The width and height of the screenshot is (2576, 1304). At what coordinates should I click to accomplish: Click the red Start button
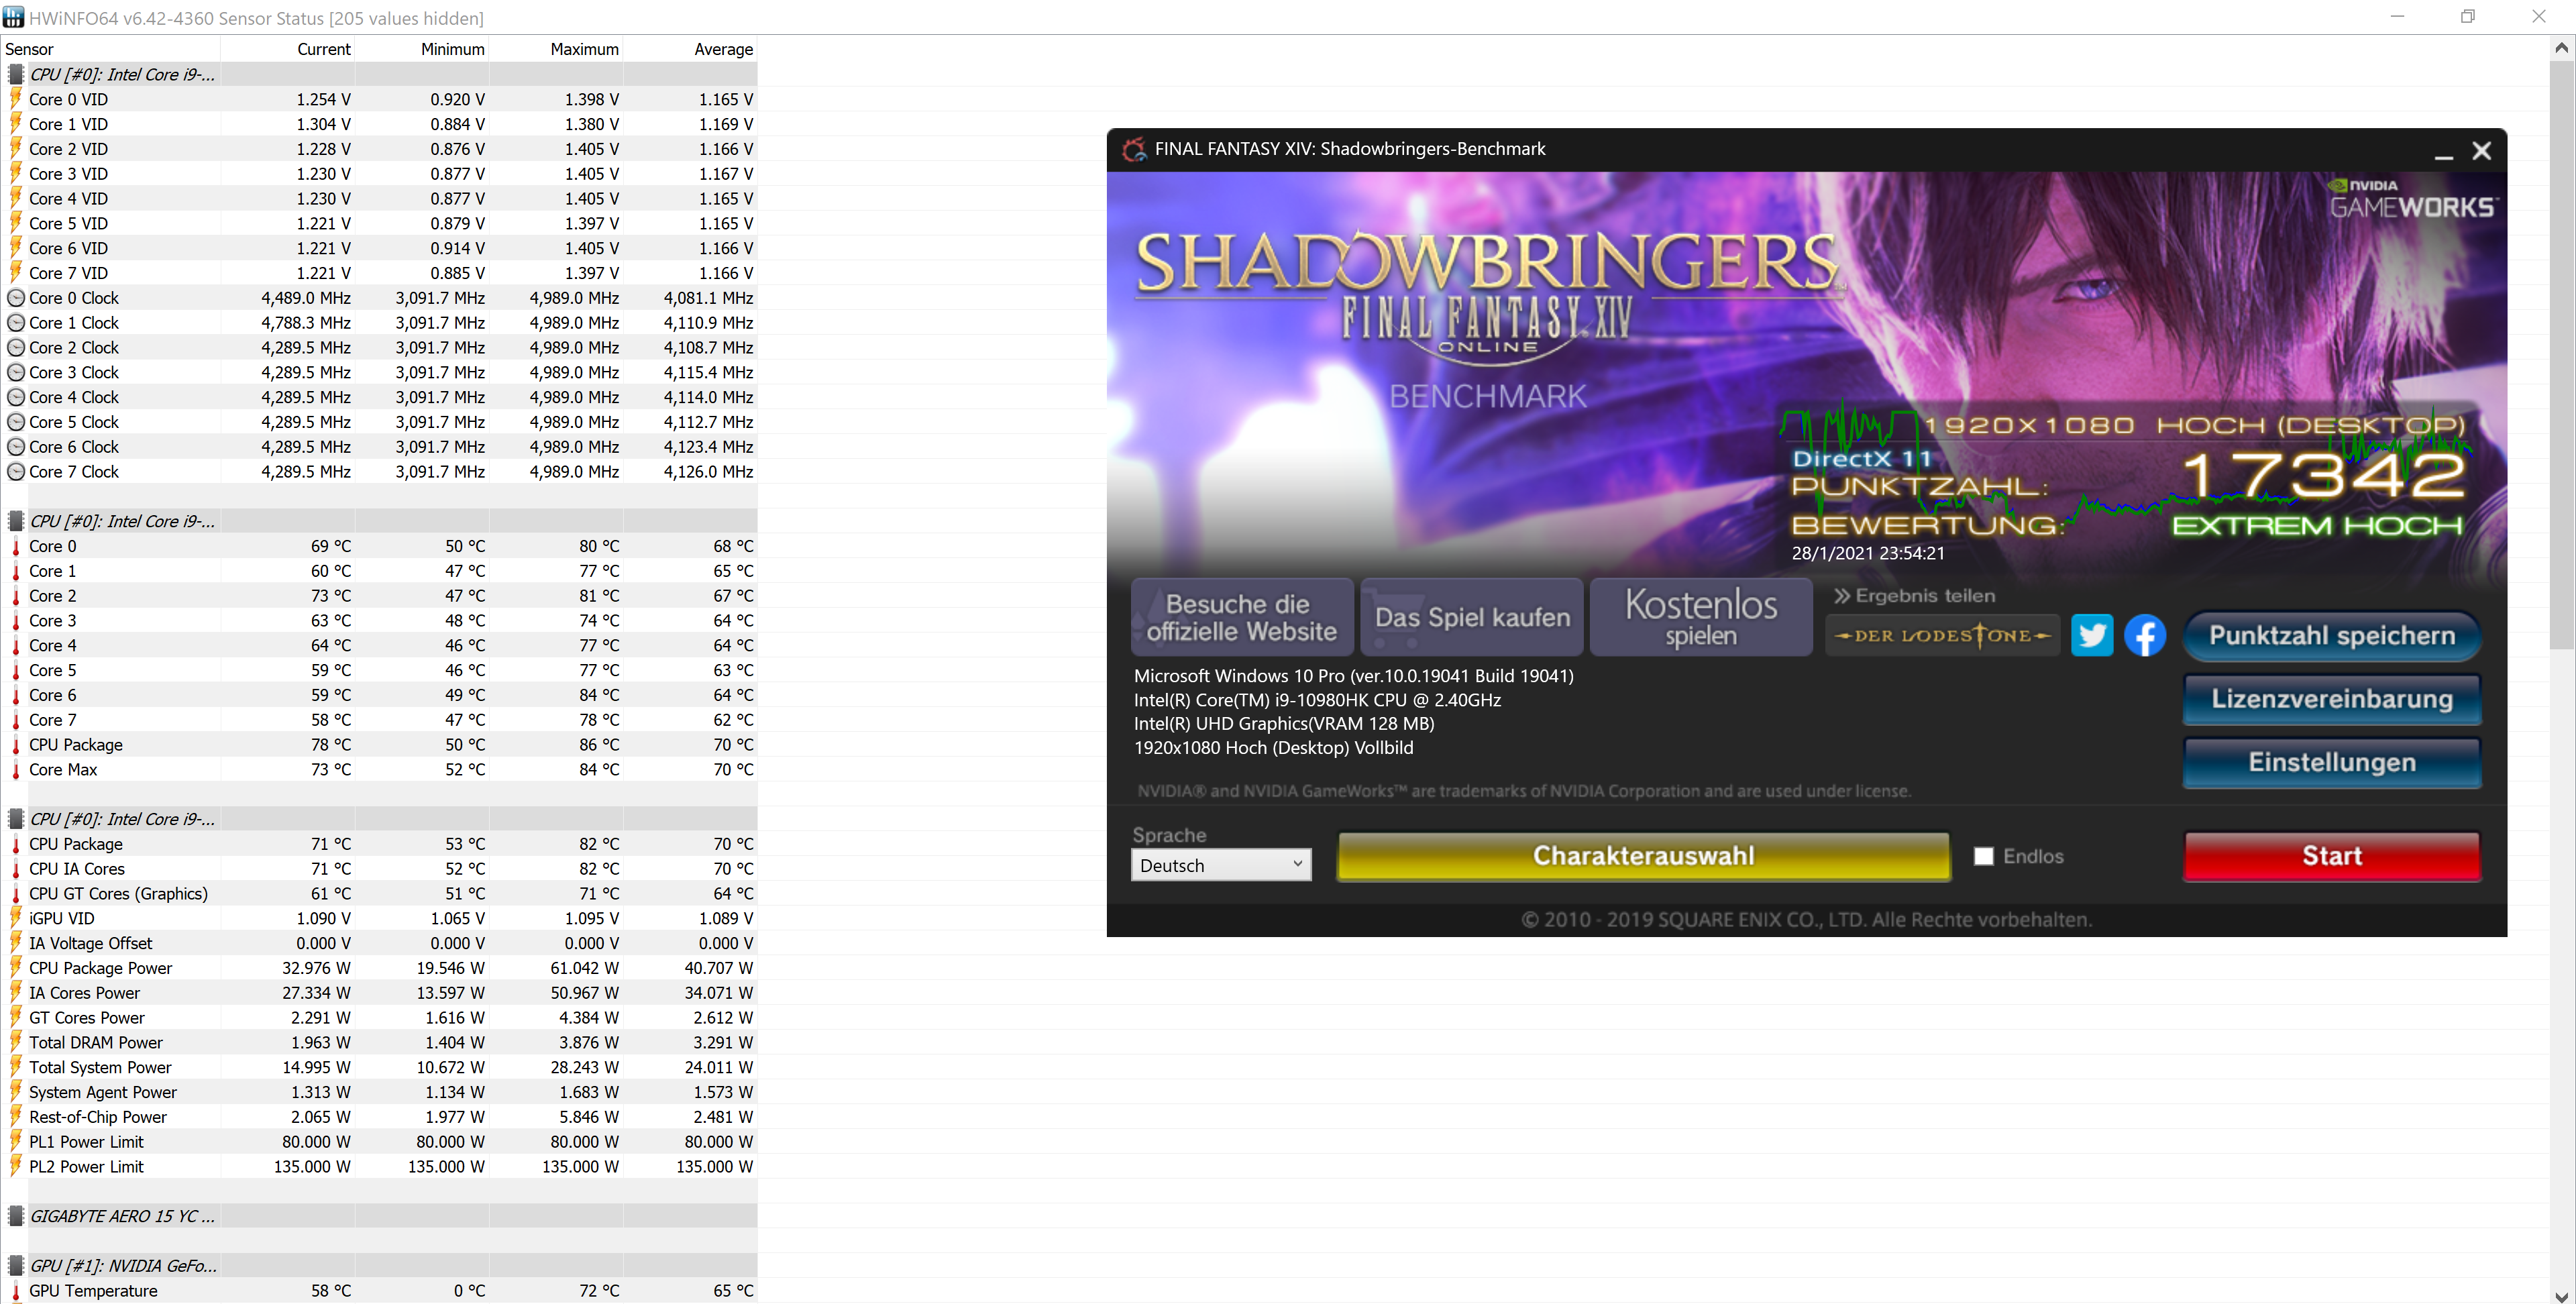[x=2331, y=856]
